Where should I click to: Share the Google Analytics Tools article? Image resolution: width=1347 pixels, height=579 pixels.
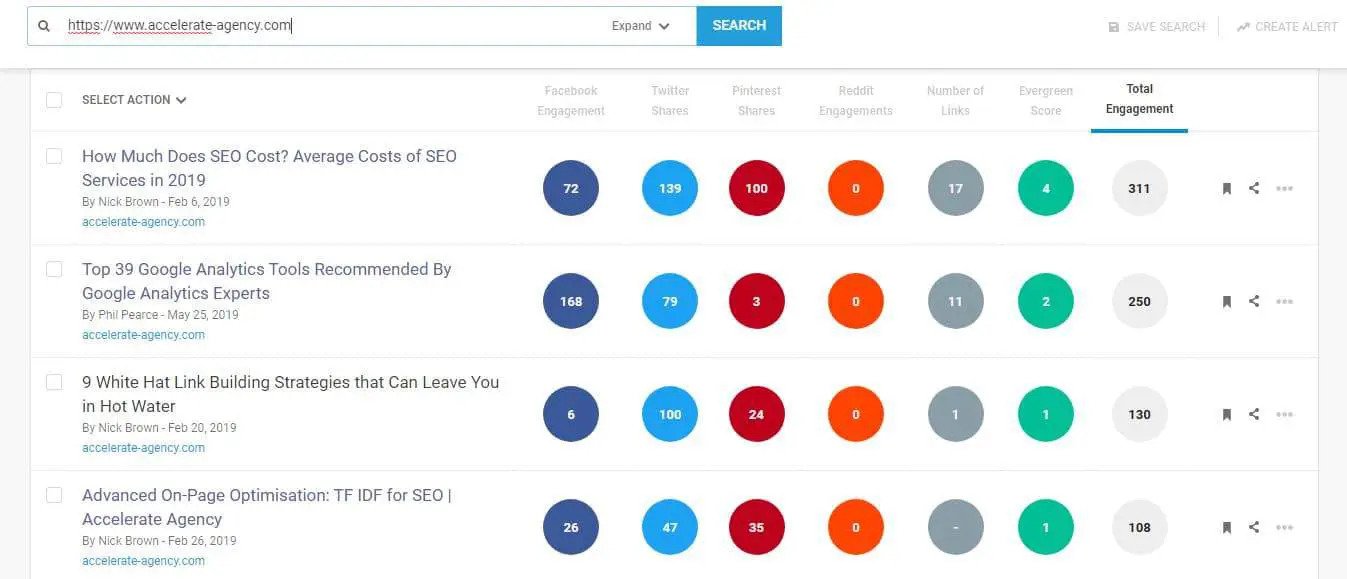click(1254, 301)
